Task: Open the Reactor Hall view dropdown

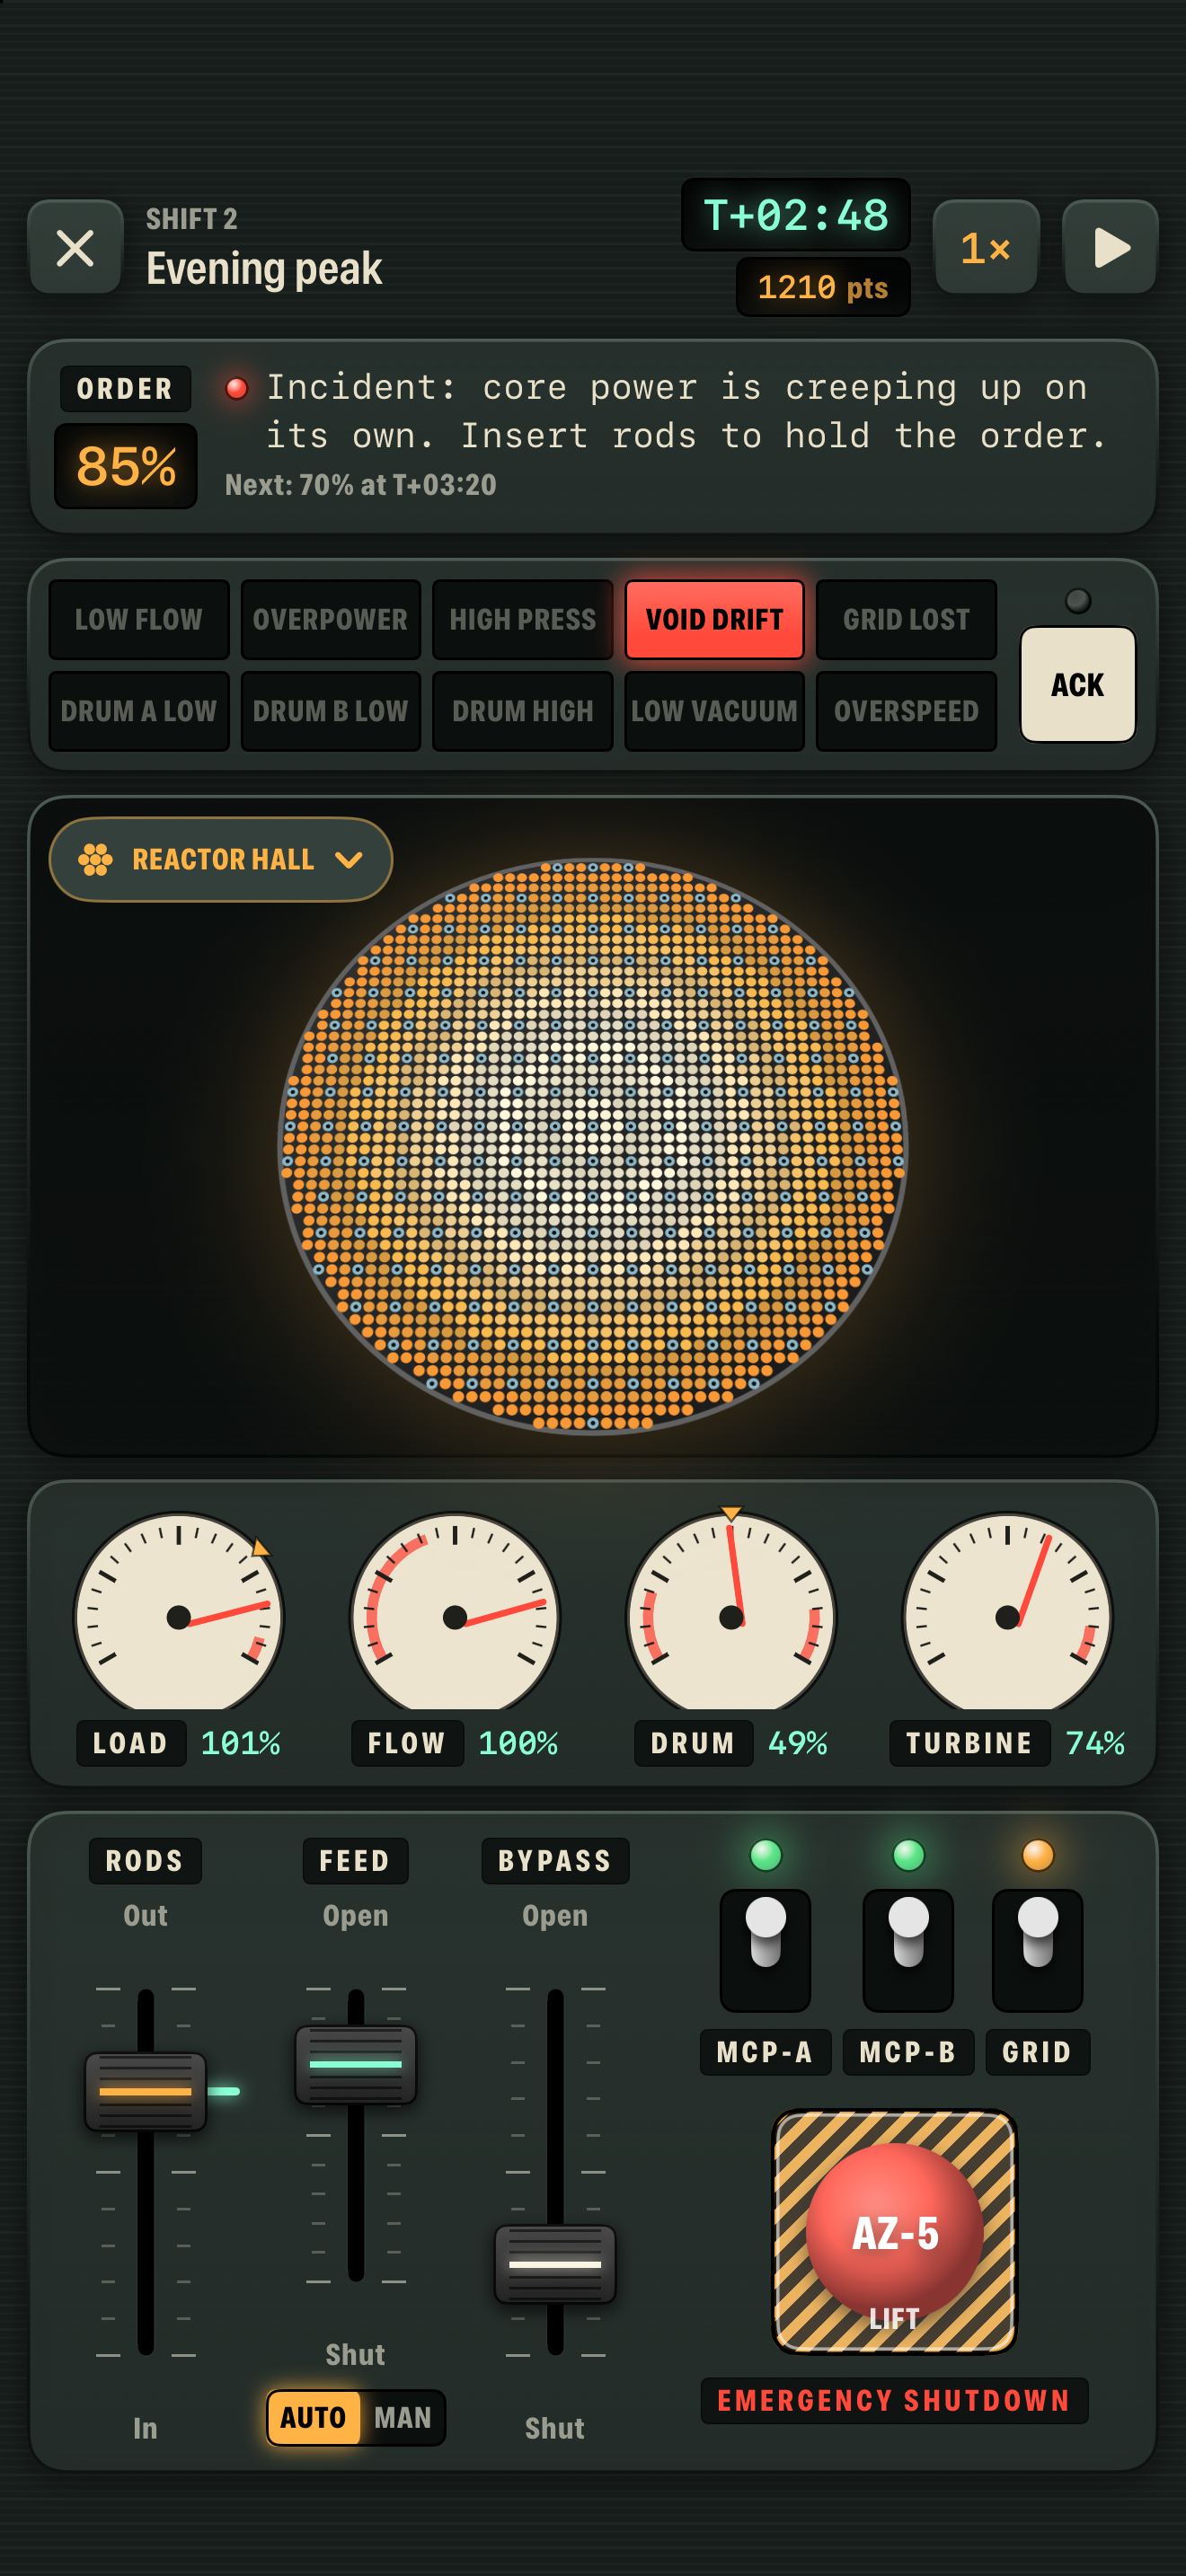Action: tap(221, 859)
